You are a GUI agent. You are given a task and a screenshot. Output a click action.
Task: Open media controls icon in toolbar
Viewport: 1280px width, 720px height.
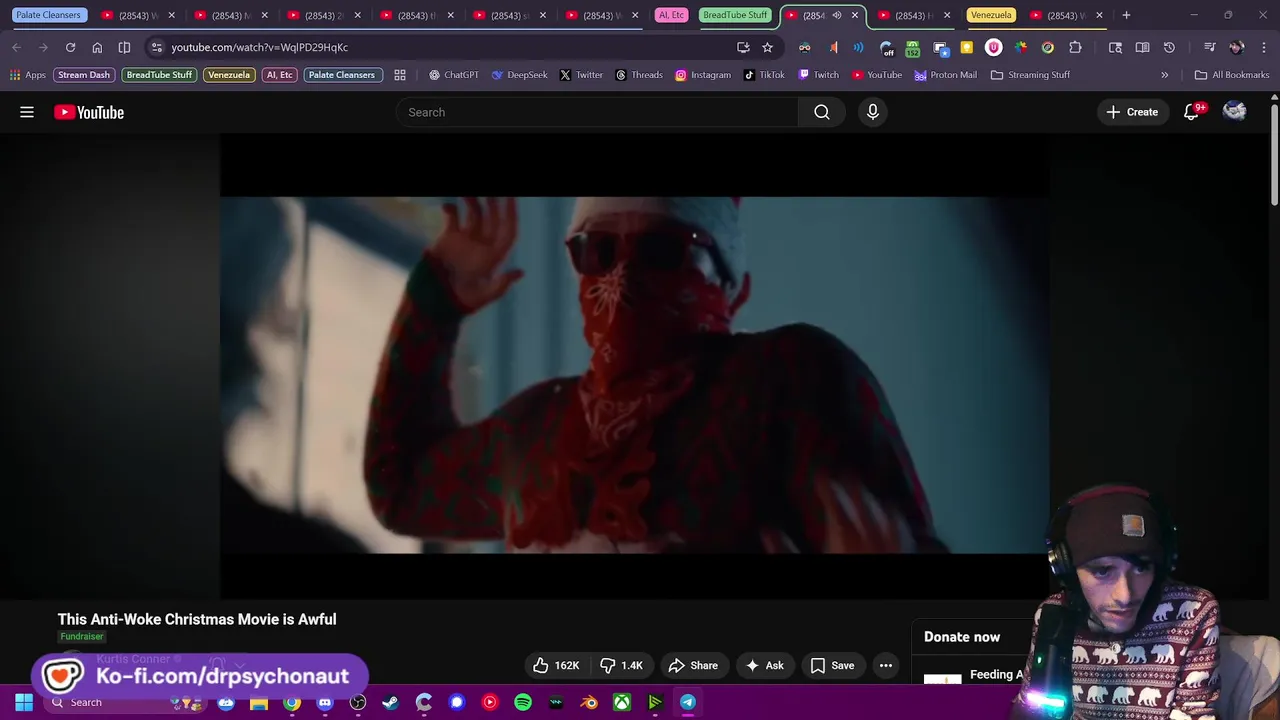pos(1209,47)
